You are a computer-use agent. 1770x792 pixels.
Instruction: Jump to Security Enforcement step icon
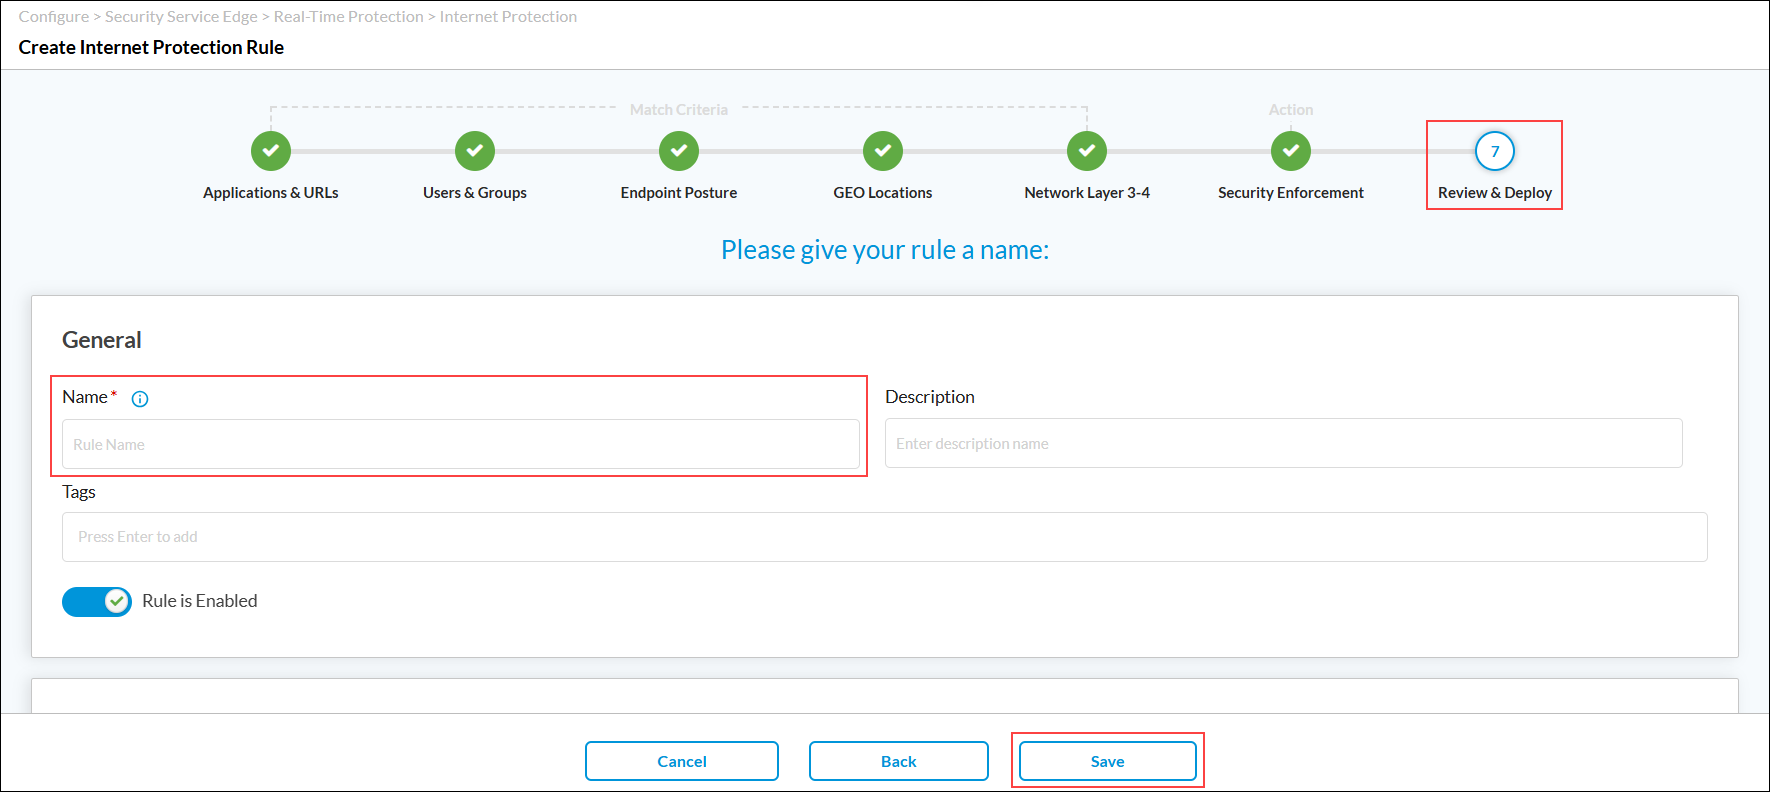click(1291, 151)
